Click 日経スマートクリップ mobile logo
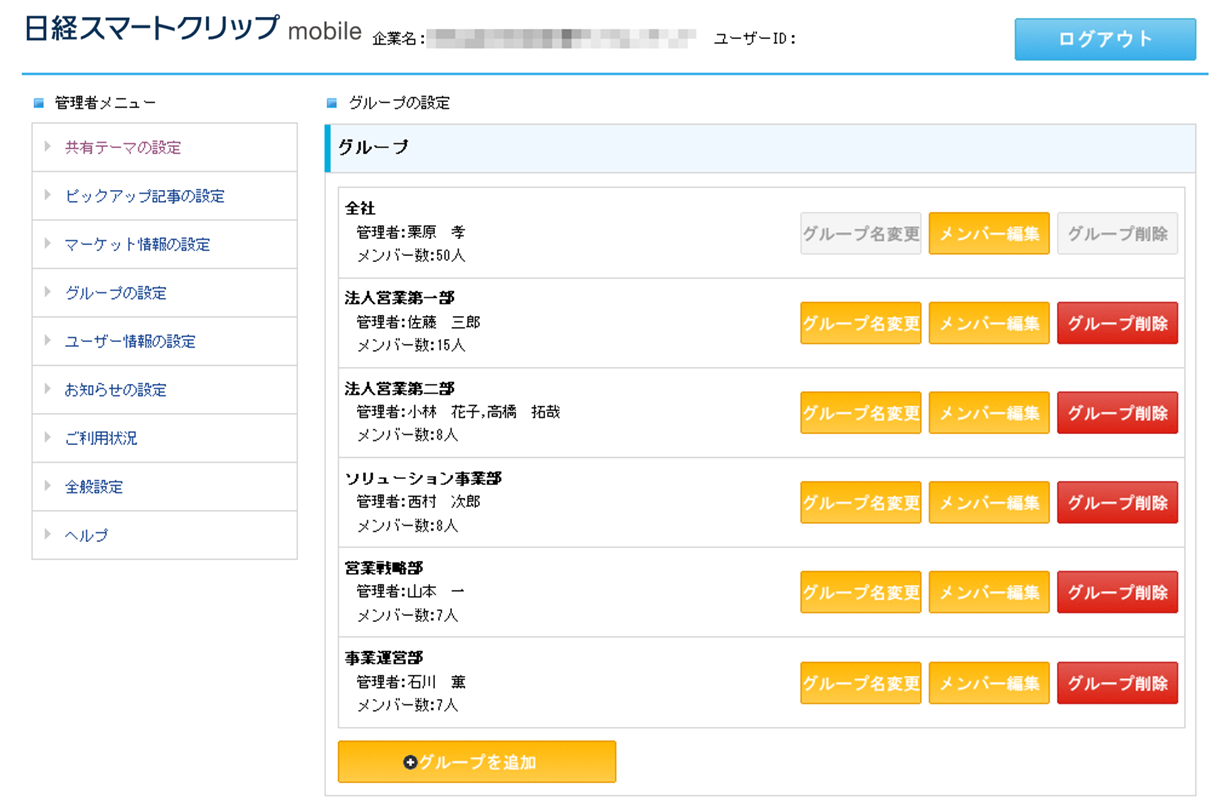Viewport: 1217px width, 812px height. pos(192,29)
